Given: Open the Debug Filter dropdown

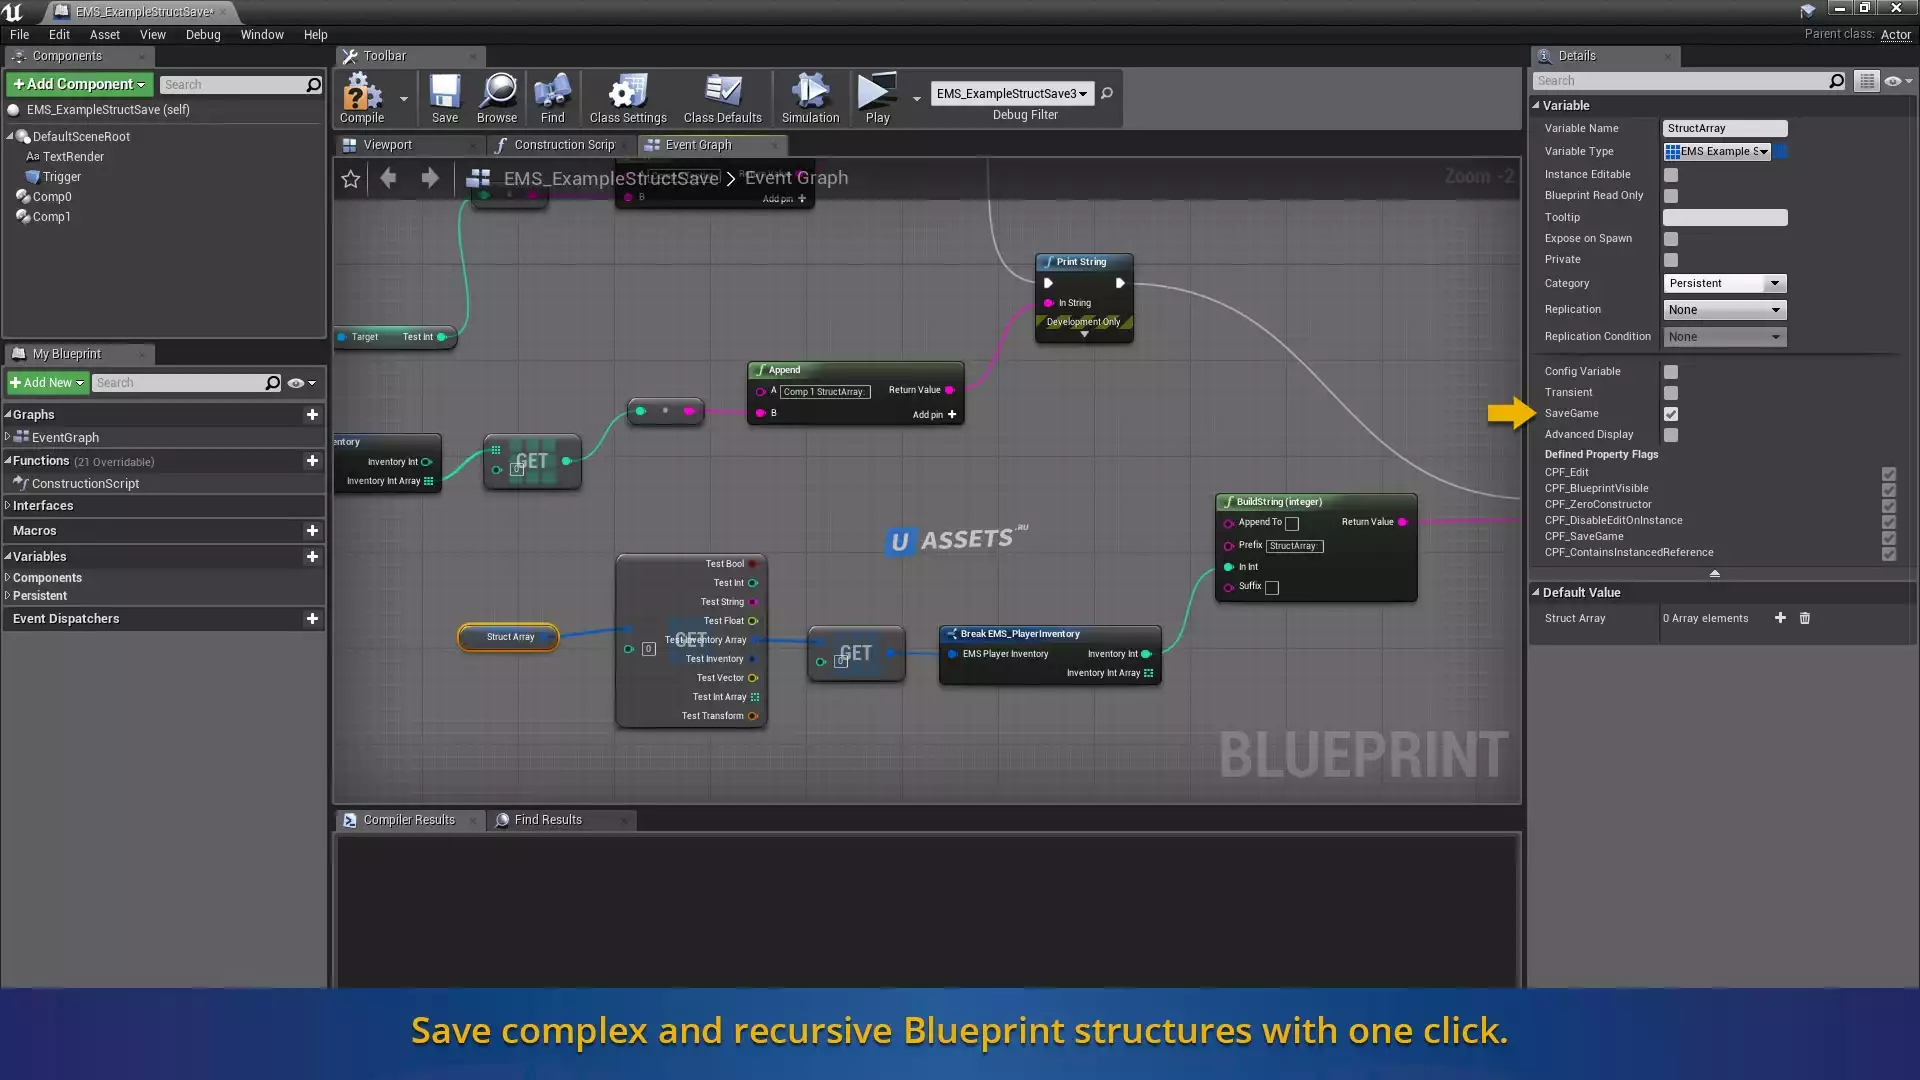Looking at the screenshot, I should [1011, 94].
